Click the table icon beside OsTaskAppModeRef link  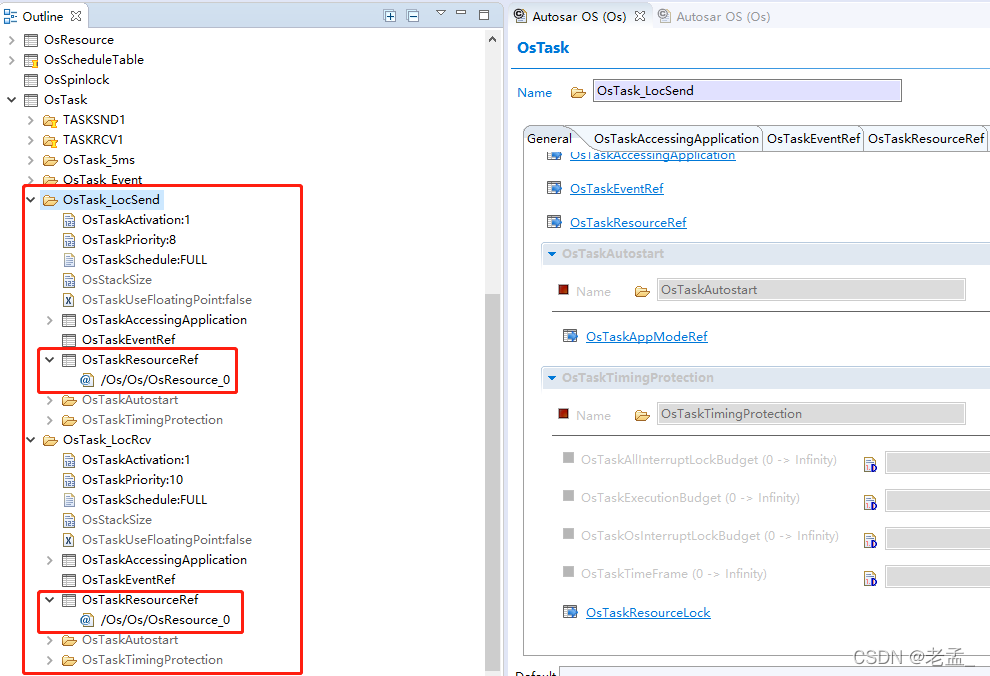(x=570, y=336)
